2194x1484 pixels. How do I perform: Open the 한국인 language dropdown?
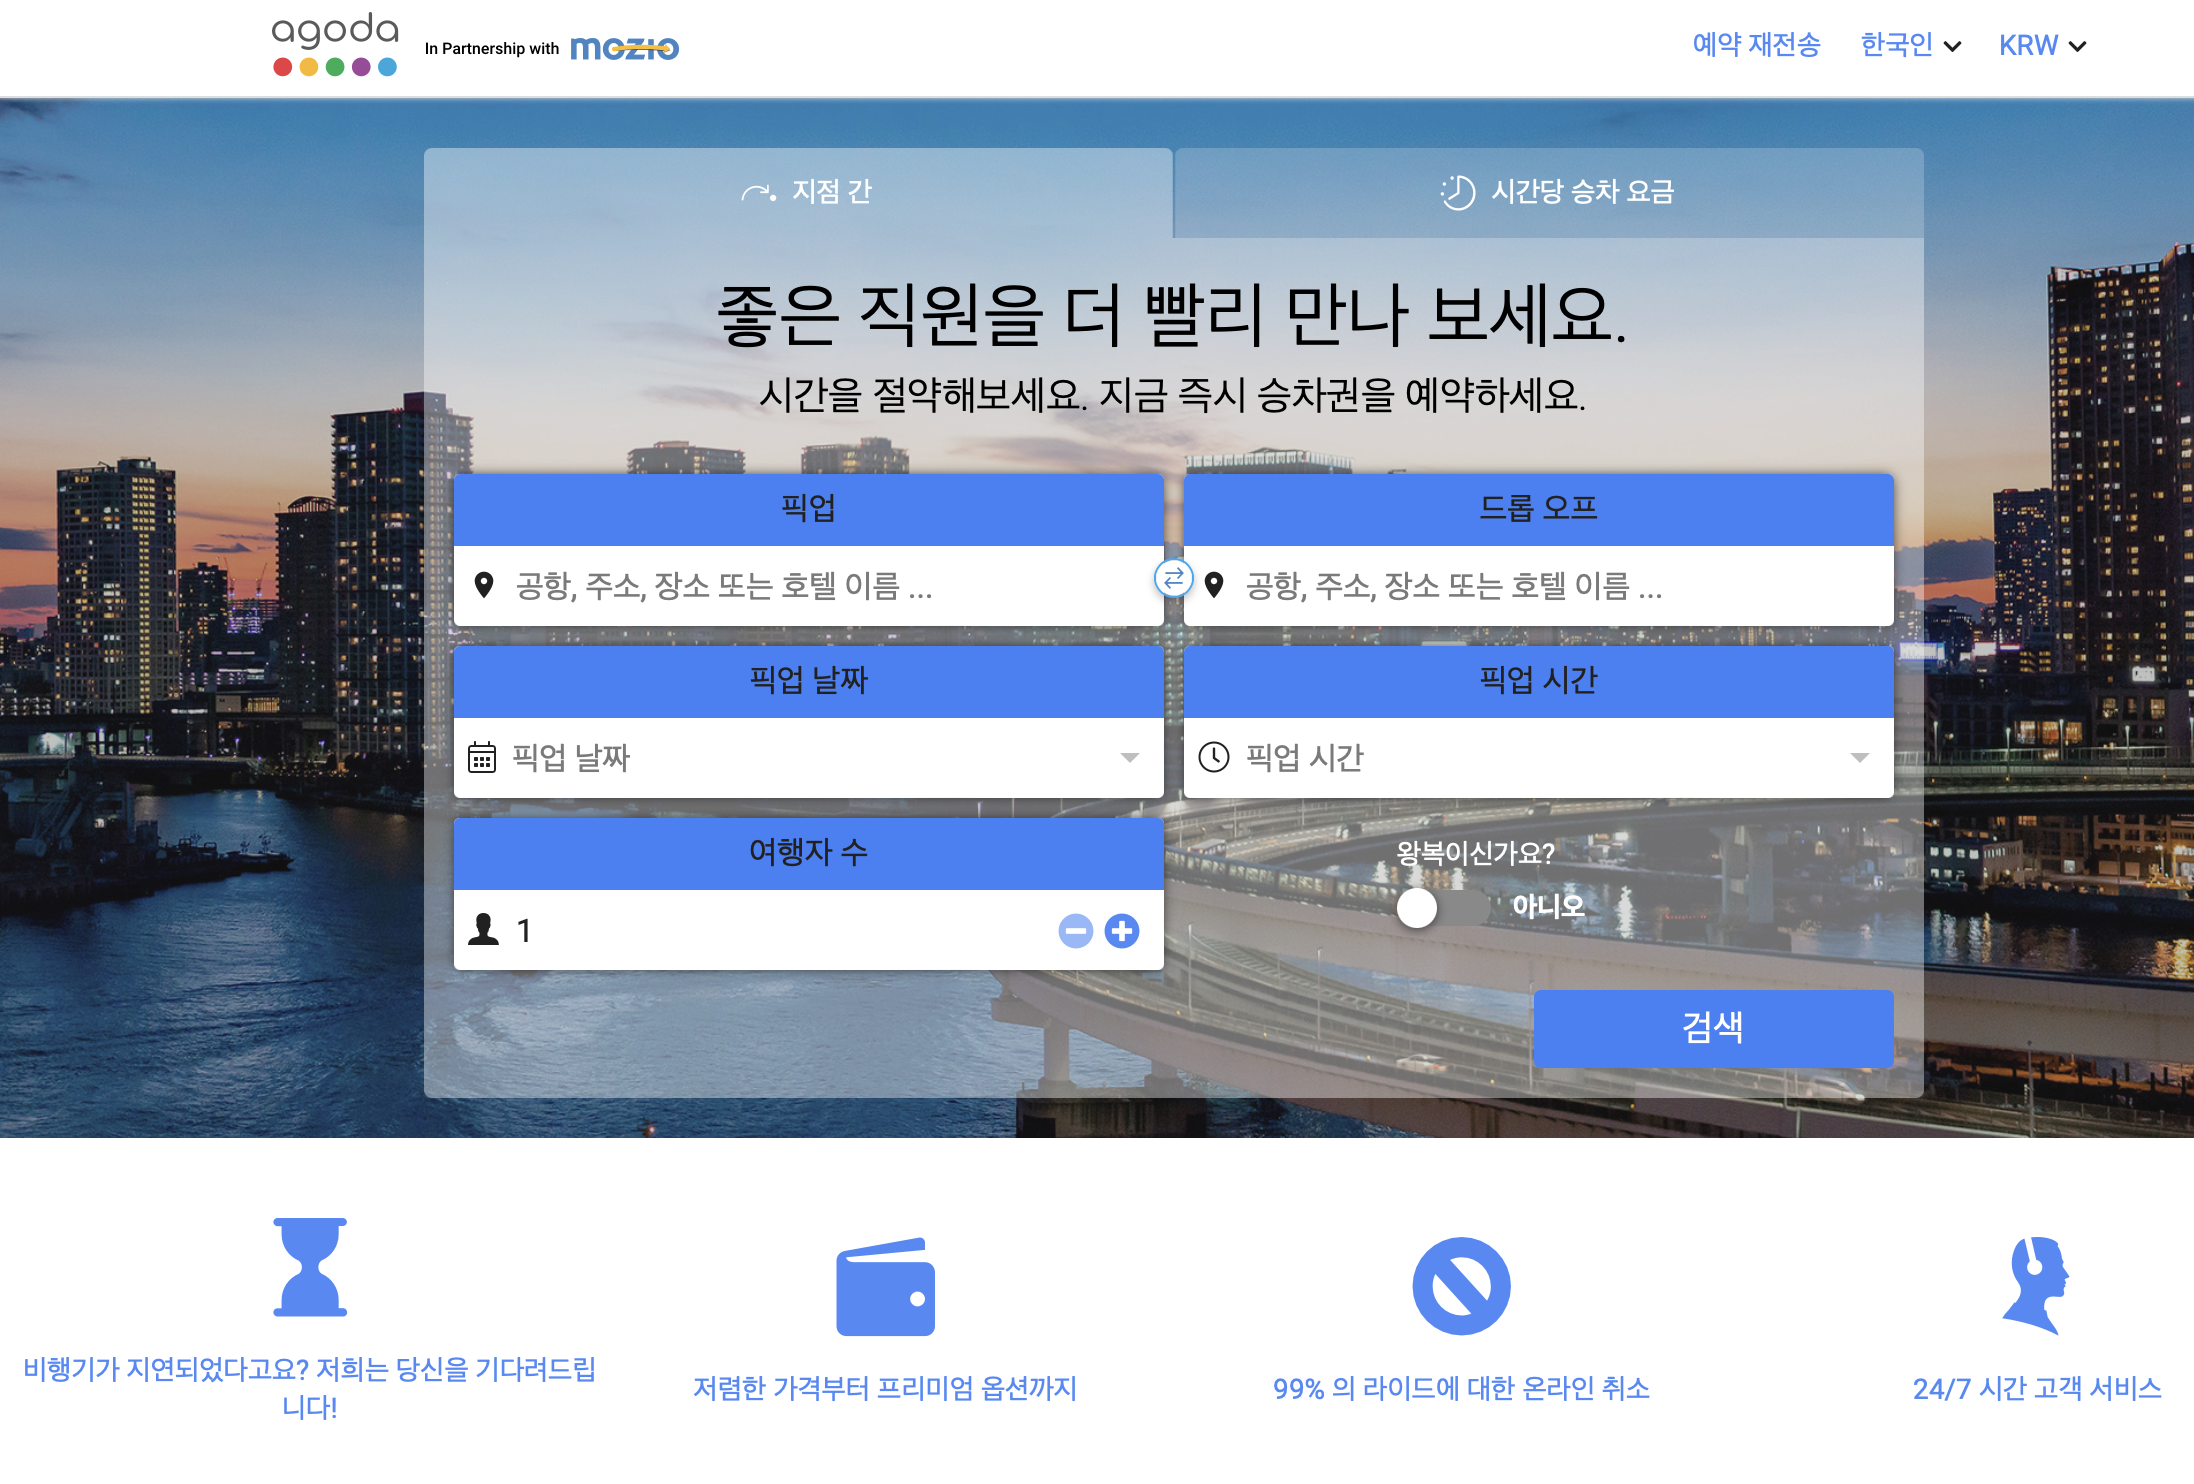pos(1910,45)
